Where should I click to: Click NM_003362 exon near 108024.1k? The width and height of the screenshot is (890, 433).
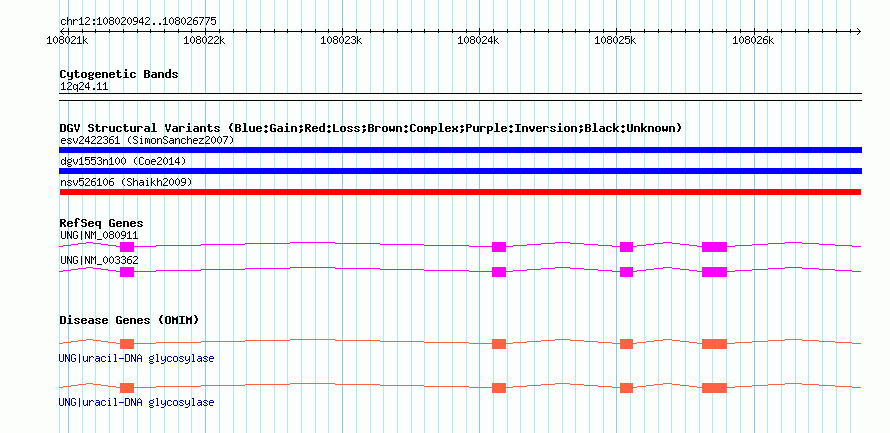pos(499,272)
